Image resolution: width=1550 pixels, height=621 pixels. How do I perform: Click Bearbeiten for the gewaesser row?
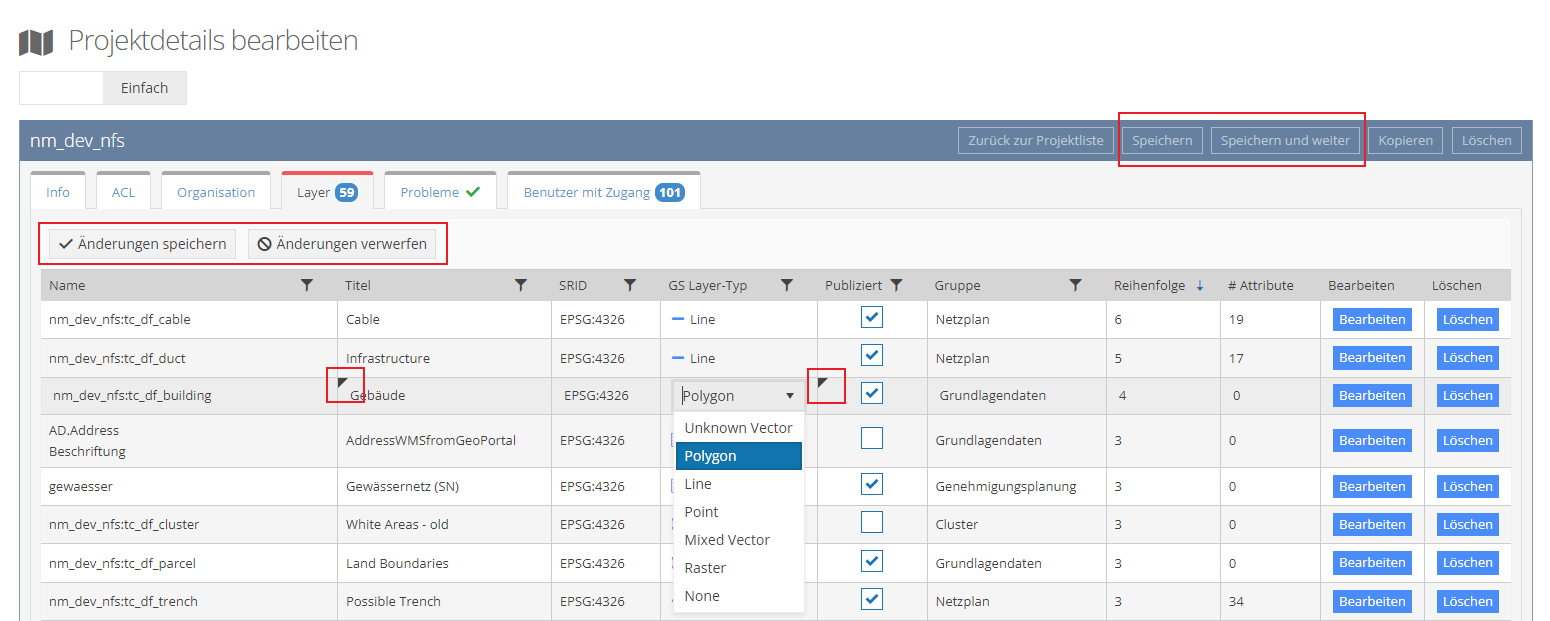coord(1372,487)
